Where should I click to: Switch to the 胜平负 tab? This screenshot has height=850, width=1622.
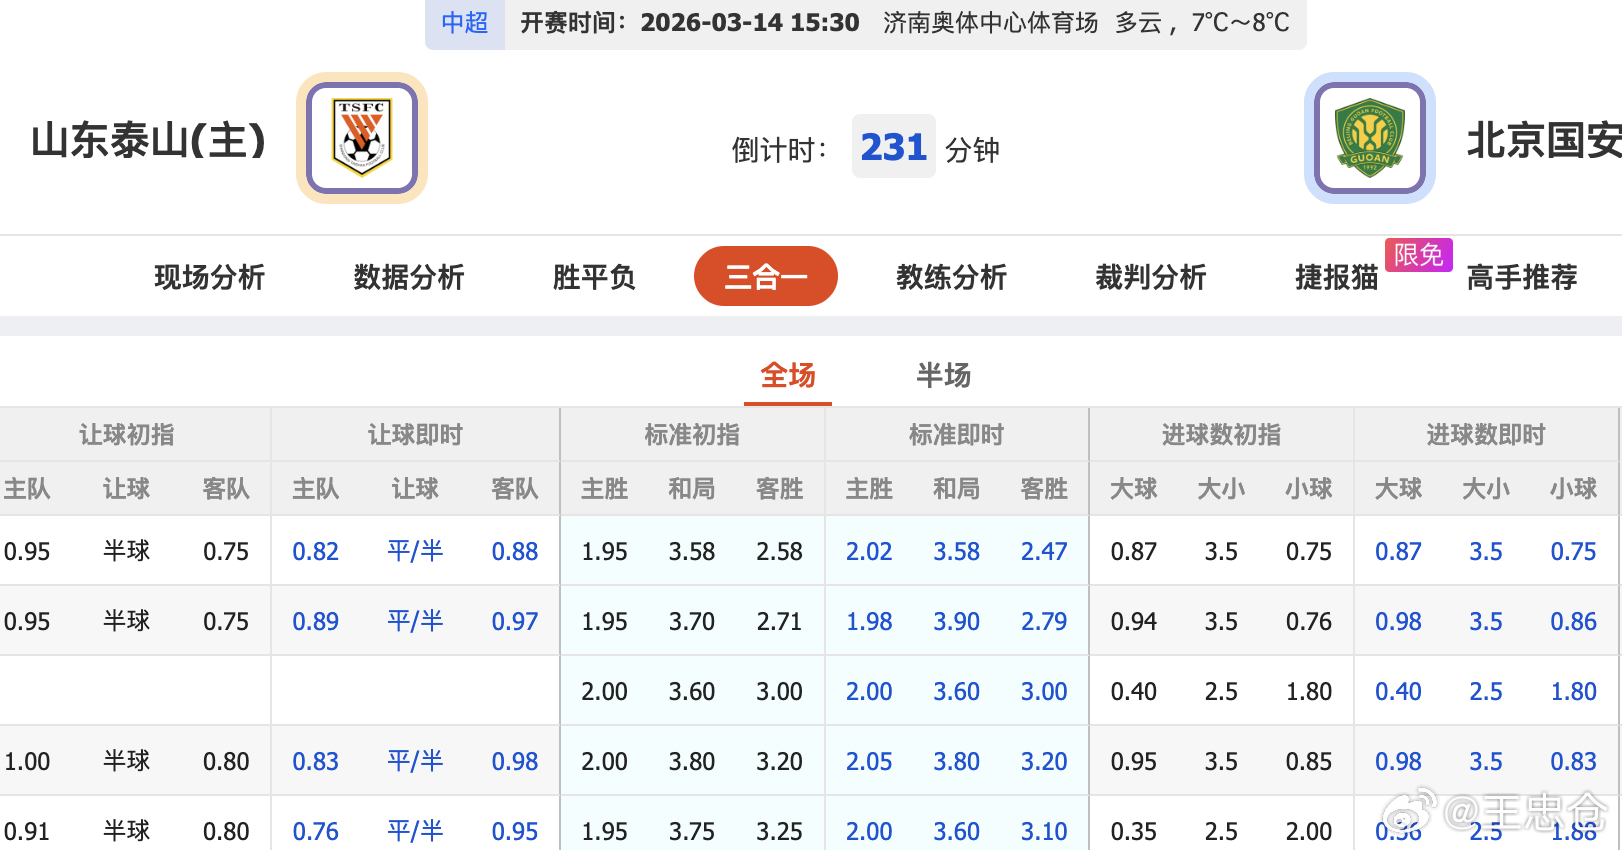pyautogui.click(x=594, y=277)
